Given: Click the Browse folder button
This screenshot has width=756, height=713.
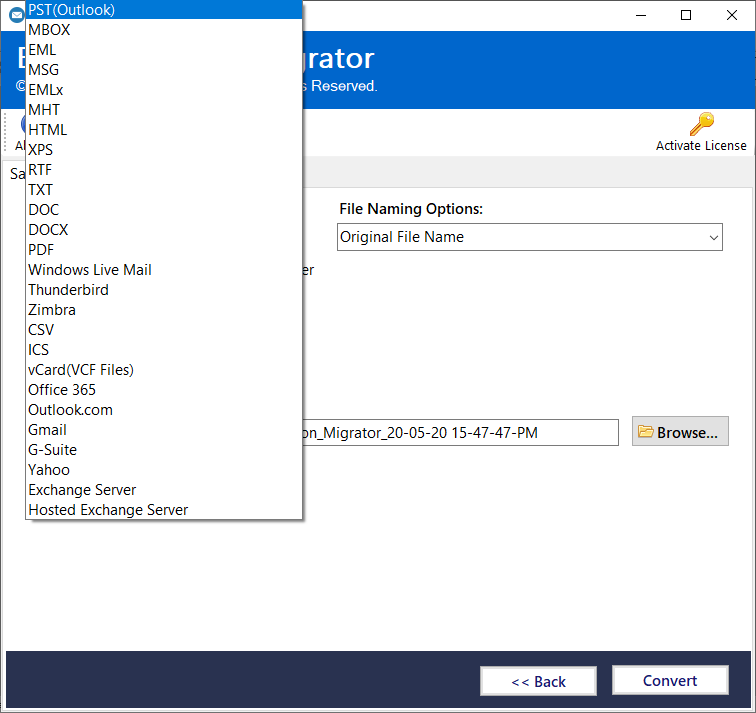Looking at the screenshot, I should pyautogui.click(x=680, y=431).
